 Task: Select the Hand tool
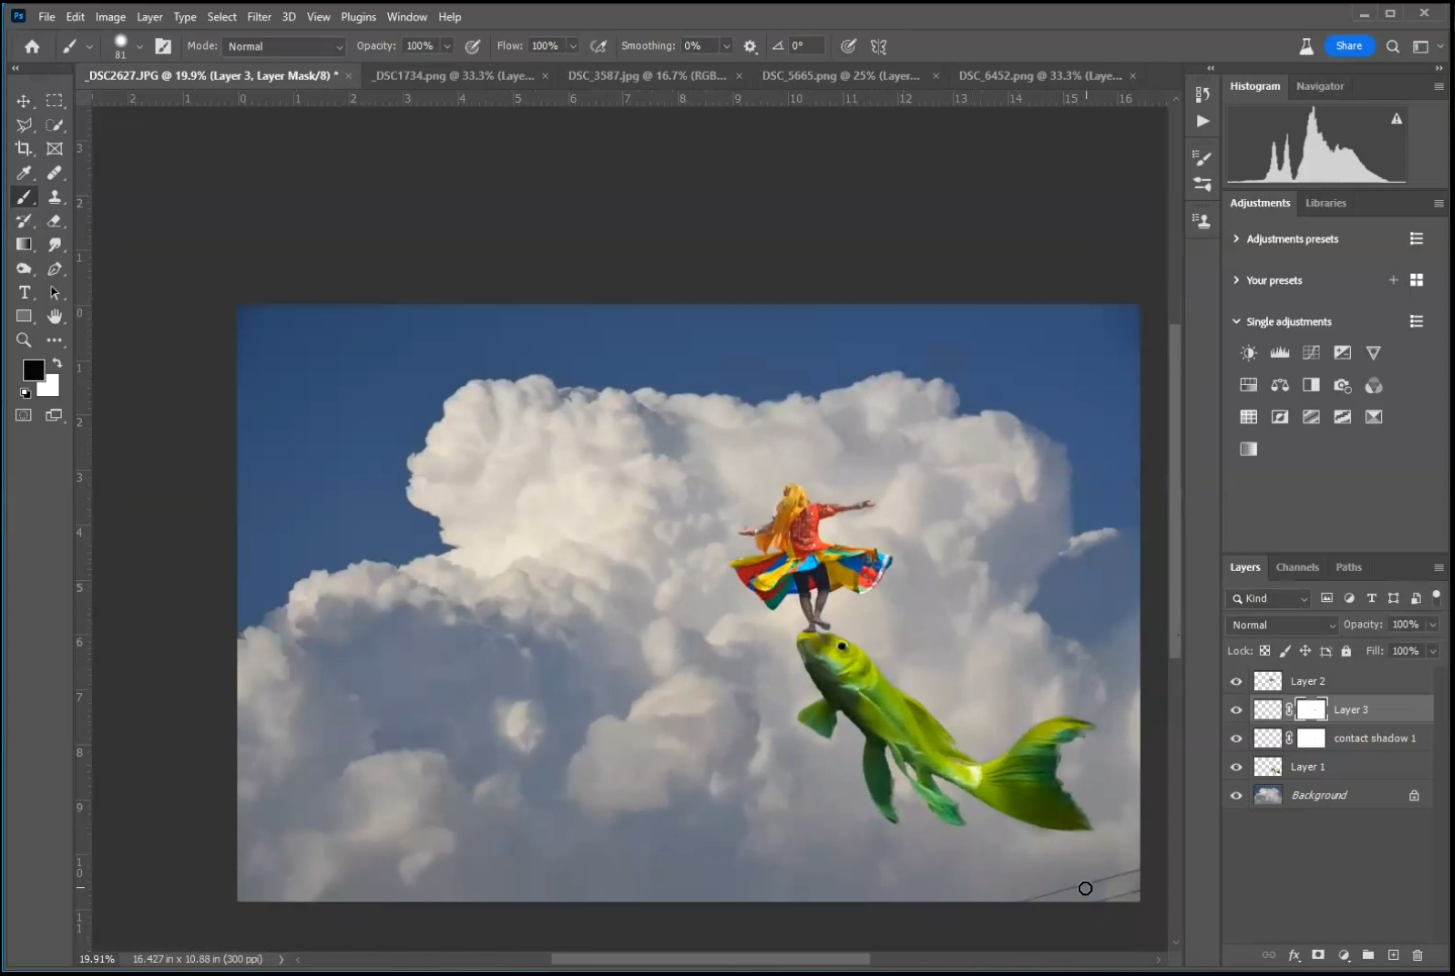click(x=55, y=317)
